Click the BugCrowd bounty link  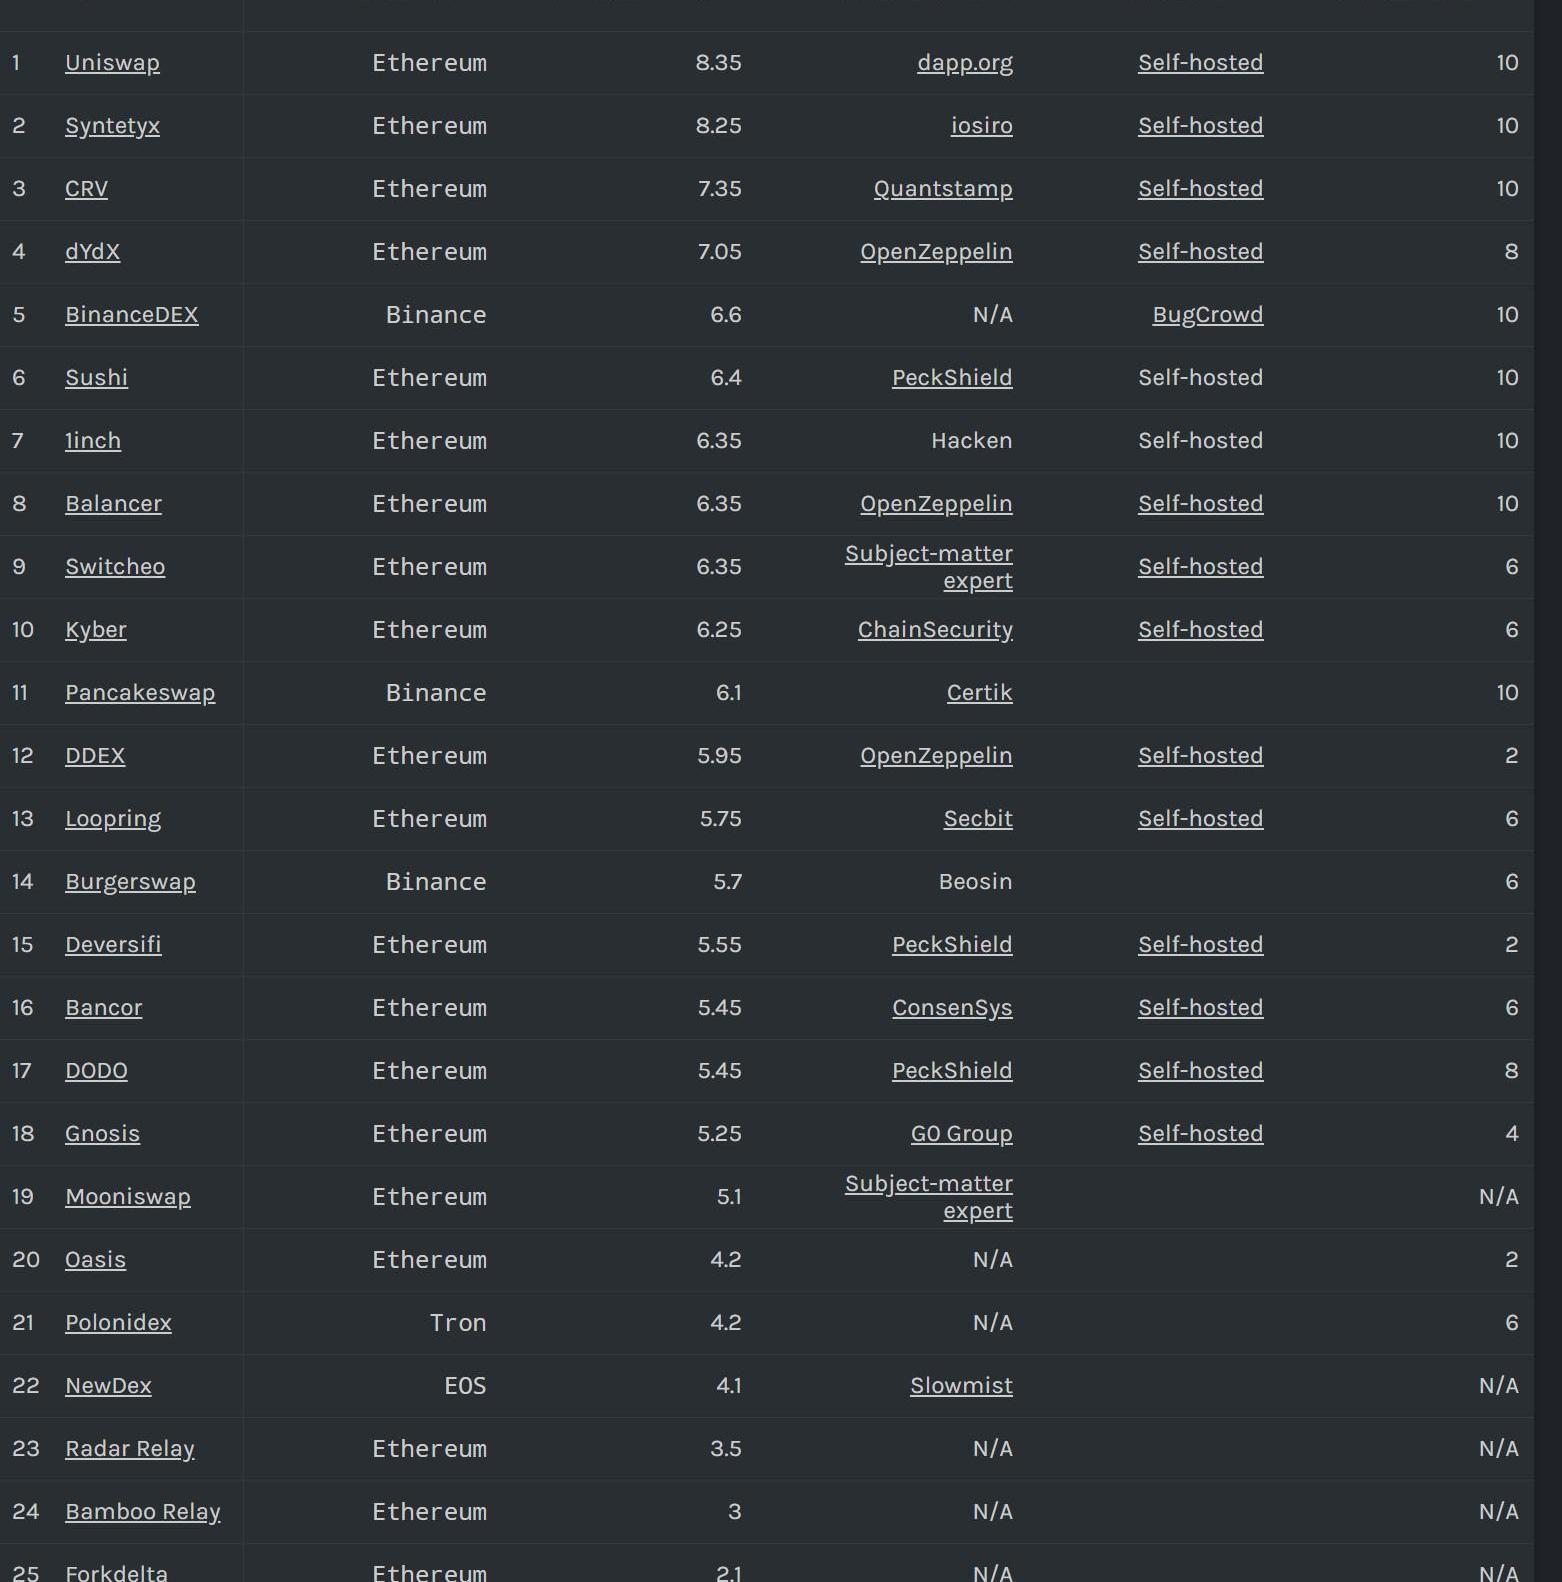pos(1207,315)
